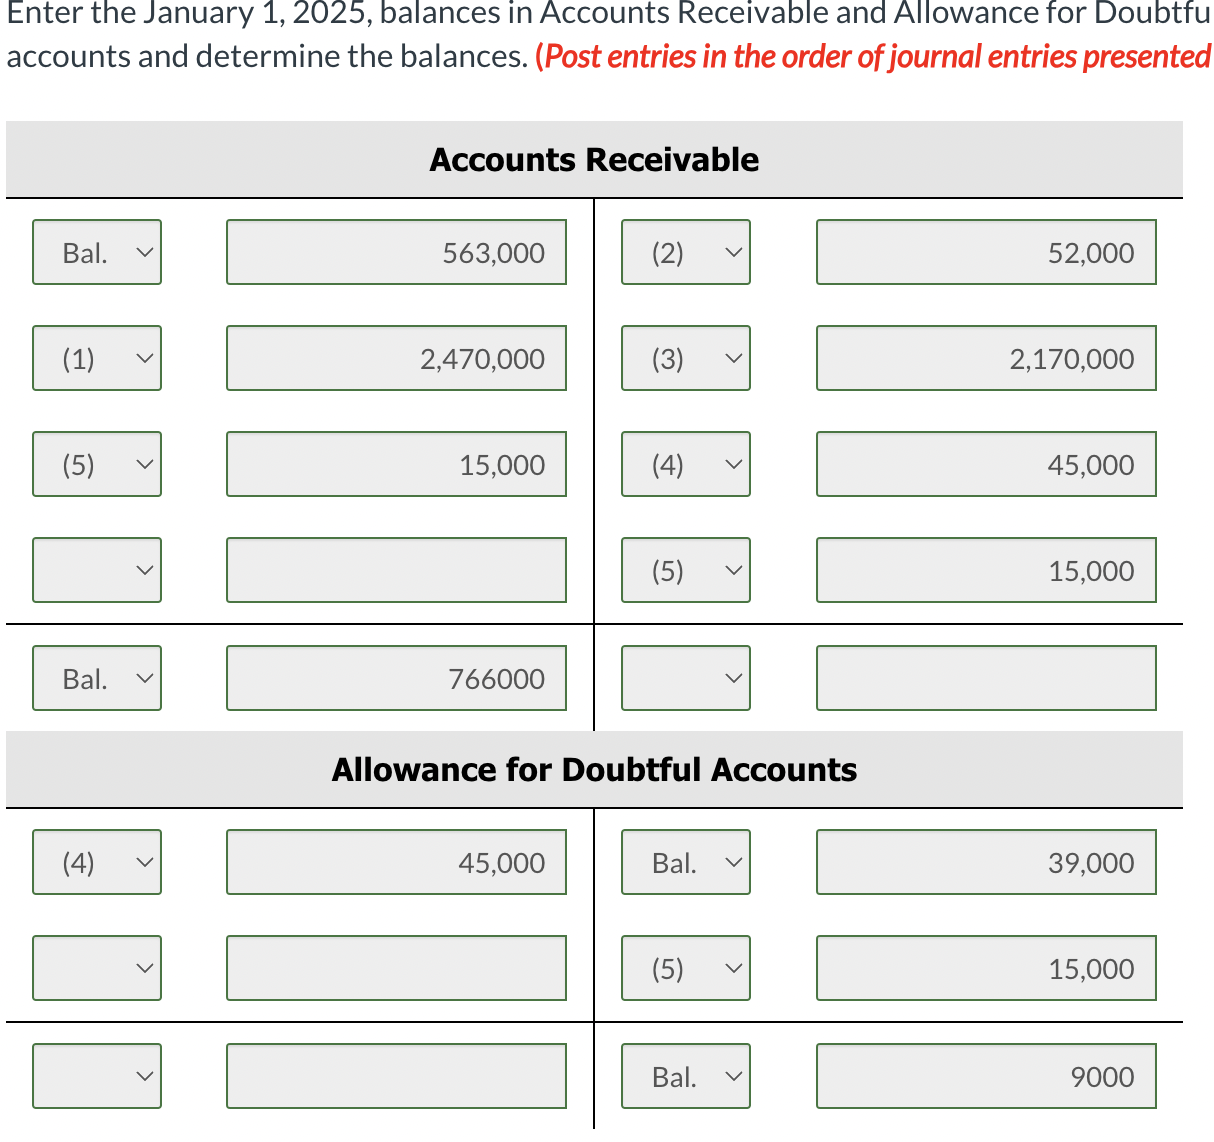Screen dimensions: 1214x1142
Task: Open the (5) dropdown beside 15,000 in Allowance account
Action: pos(685,967)
